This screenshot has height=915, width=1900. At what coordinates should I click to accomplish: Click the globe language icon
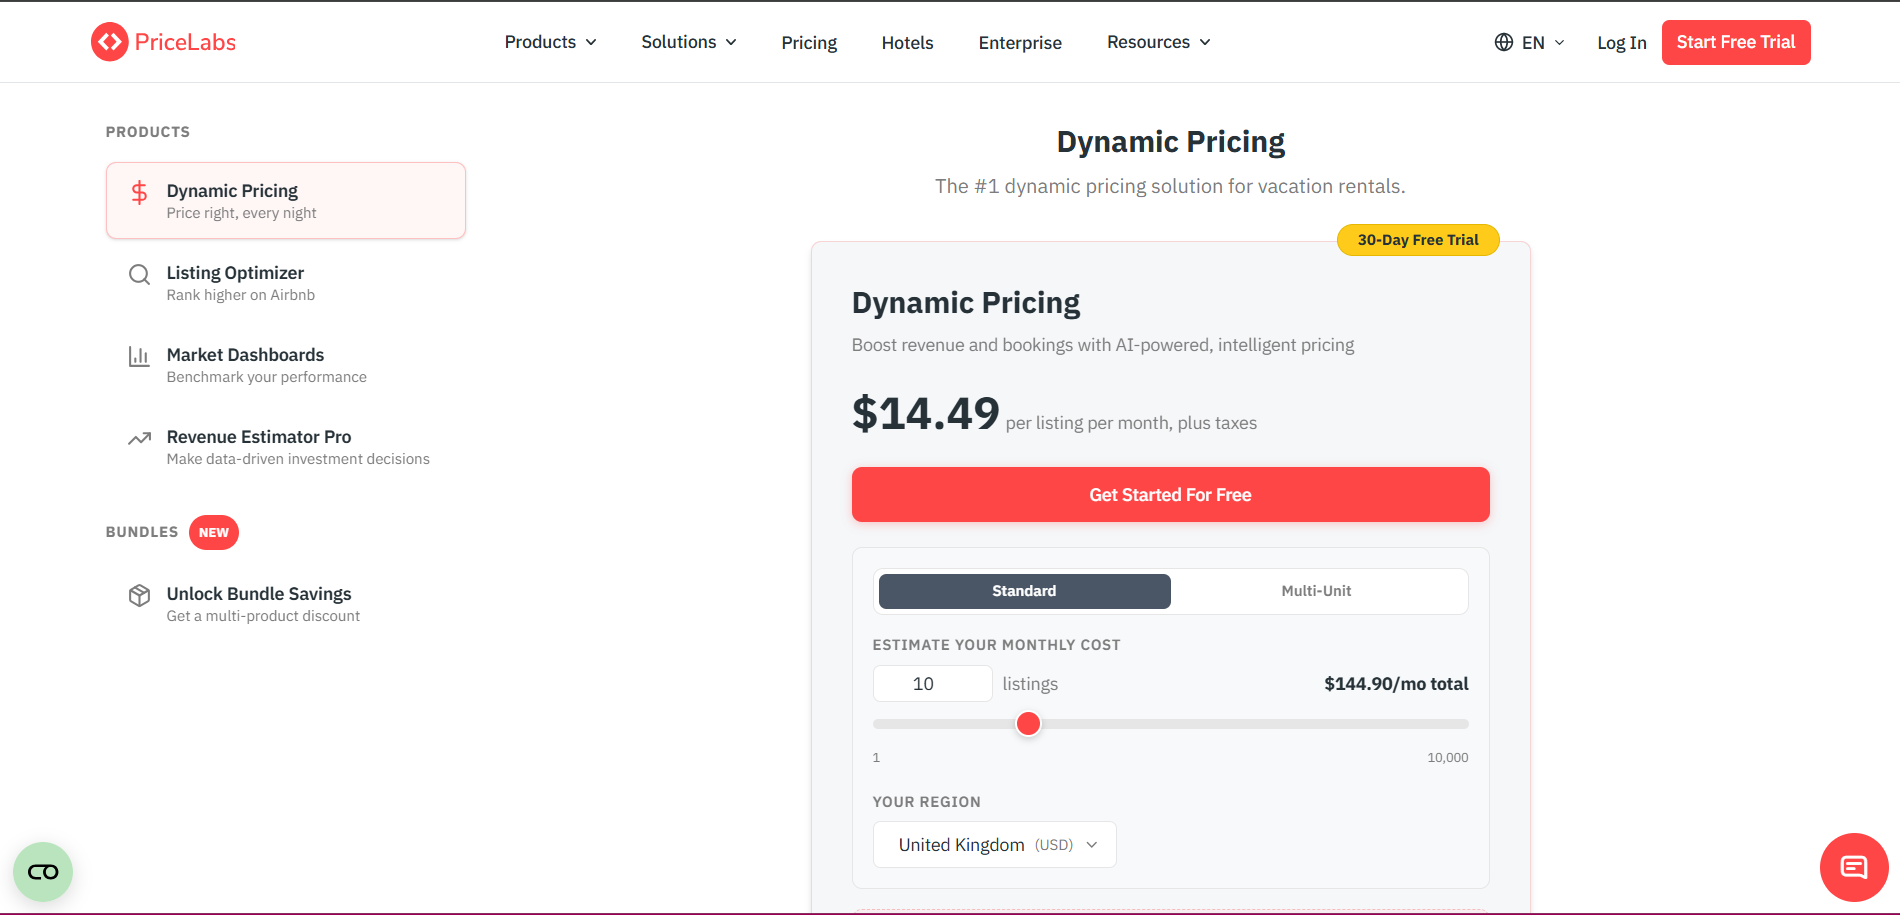click(x=1503, y=42)
